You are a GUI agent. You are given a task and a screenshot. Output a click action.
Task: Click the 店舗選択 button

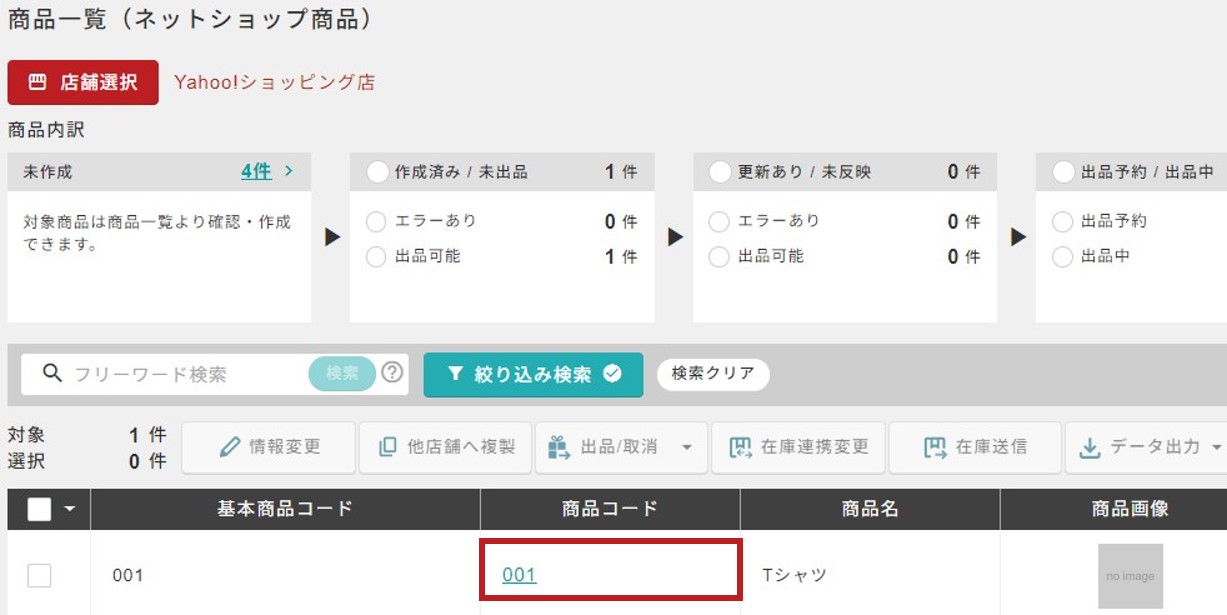coord(83,83)
